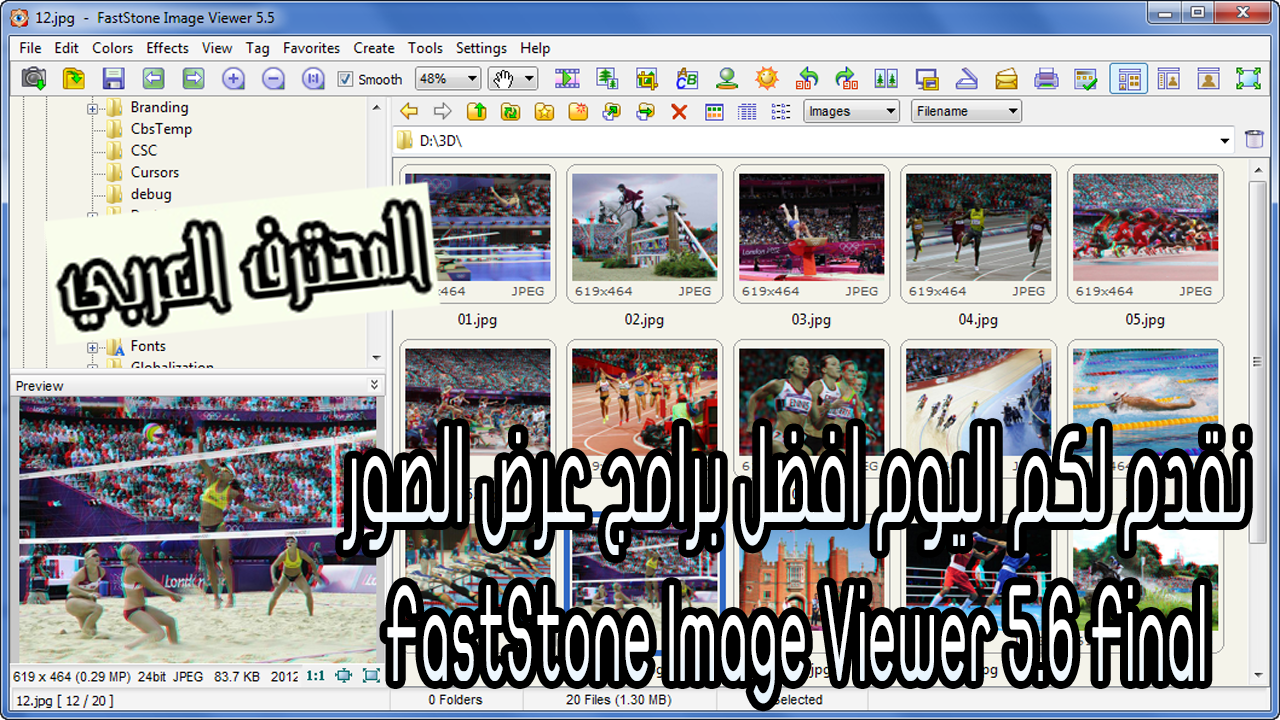Start the slideshow with the filmstrip icon

[x=568, y=78]
